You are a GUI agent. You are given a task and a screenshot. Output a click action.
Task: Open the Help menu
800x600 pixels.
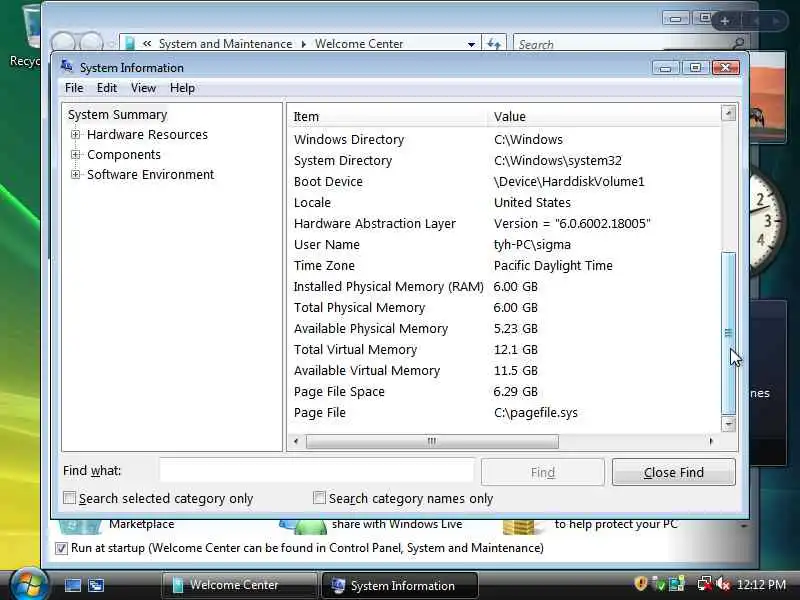[182, 88]
